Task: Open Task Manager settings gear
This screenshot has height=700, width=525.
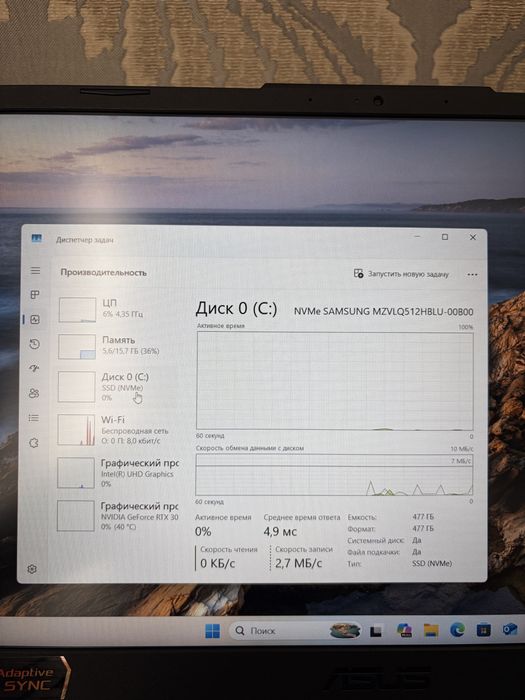Action: pos(32,569)
